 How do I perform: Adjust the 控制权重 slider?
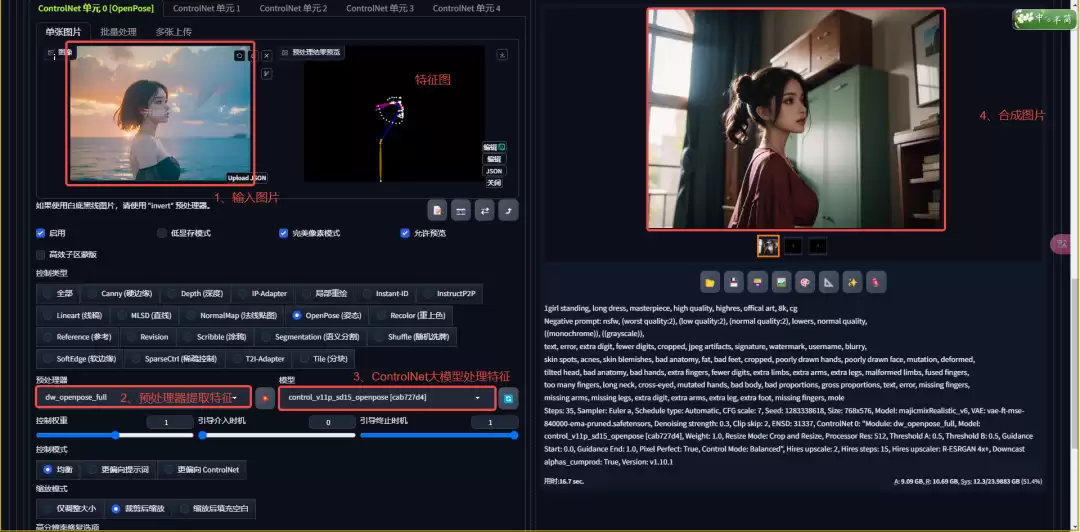(x=114, y=435)
